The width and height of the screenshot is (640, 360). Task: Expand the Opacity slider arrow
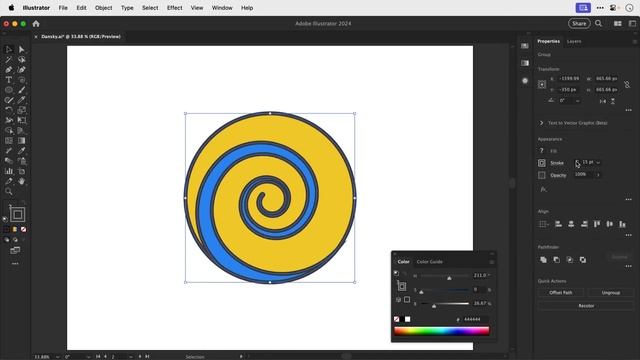coord(598,175)
